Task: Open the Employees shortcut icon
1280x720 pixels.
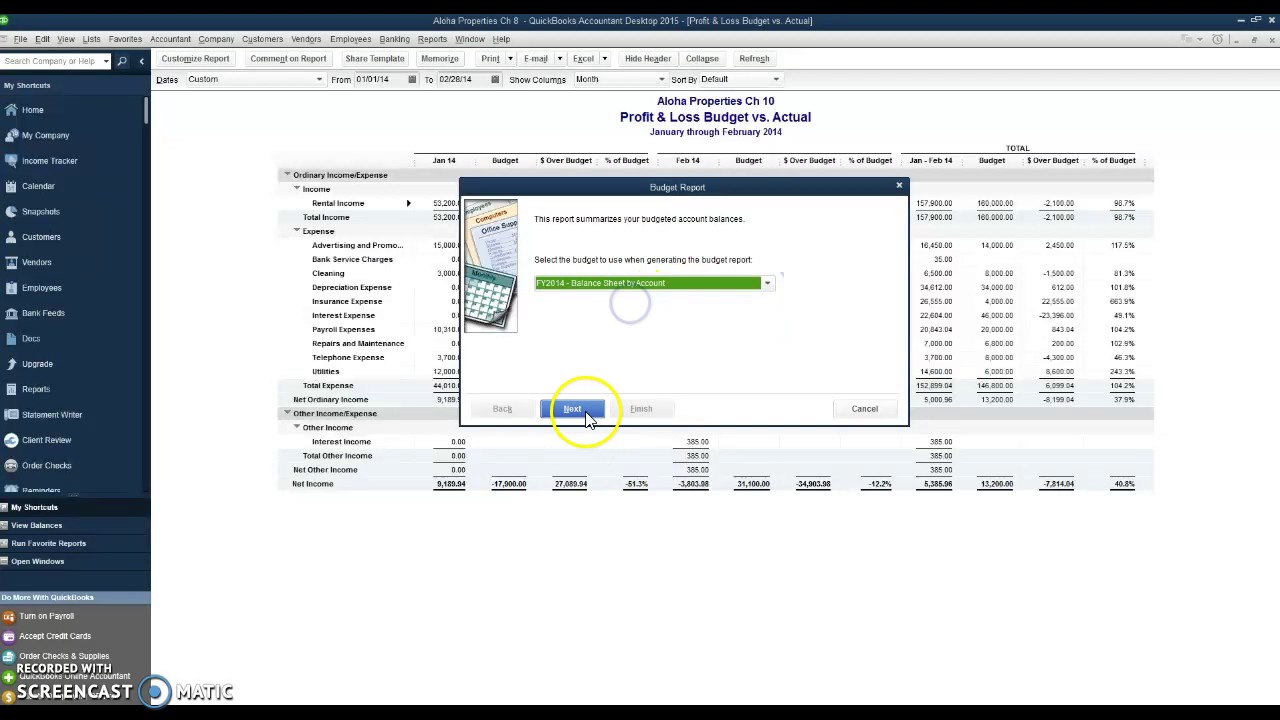Action: (x=11, y=288)
